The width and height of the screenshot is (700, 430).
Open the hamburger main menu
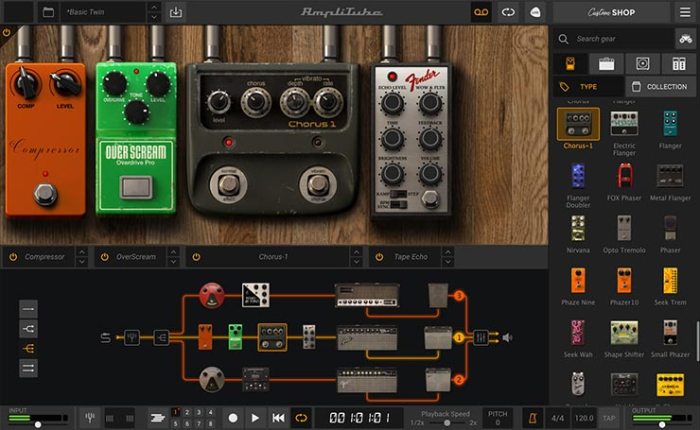685,12
